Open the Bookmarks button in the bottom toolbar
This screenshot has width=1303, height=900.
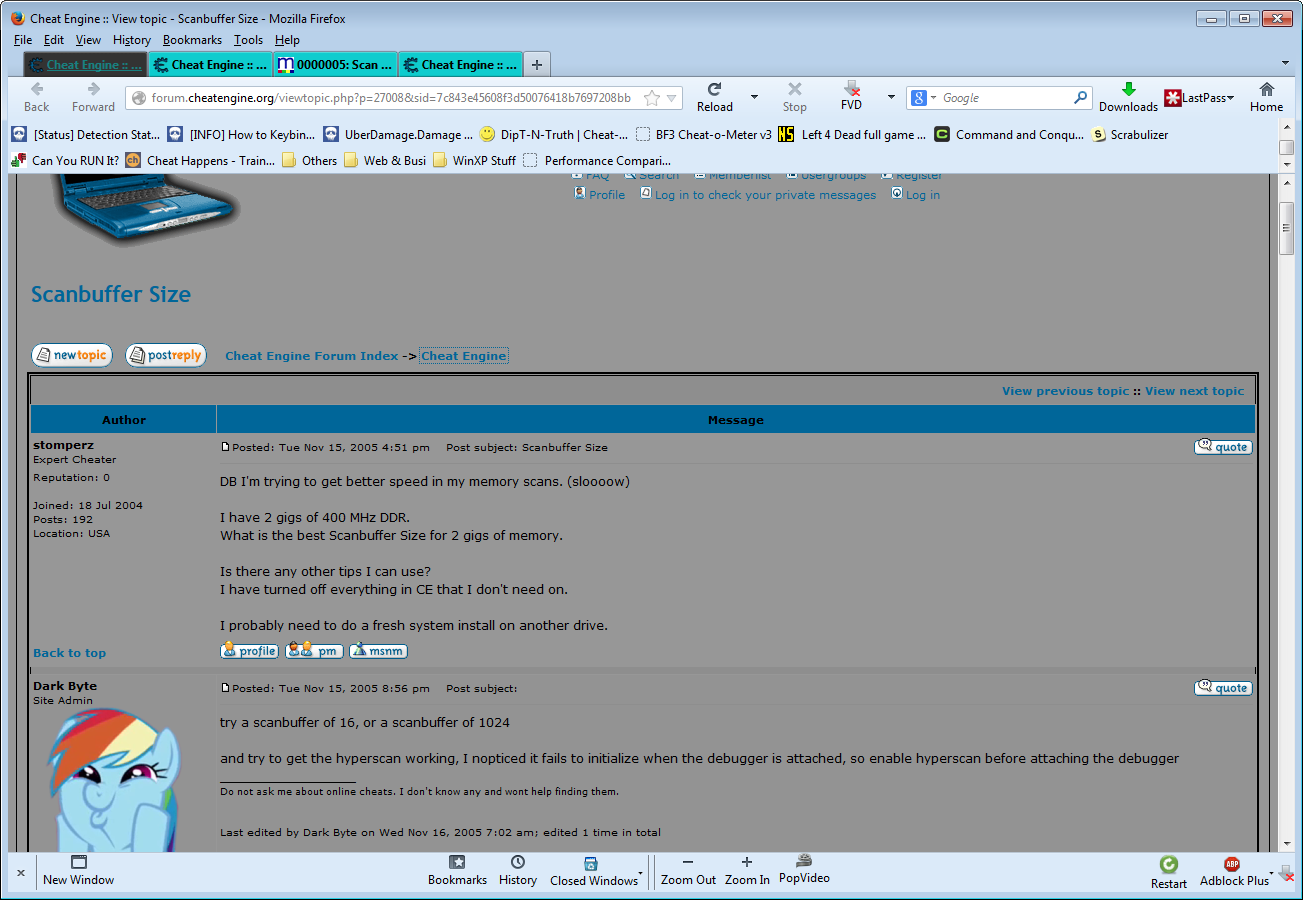click(x=457, y=870)
